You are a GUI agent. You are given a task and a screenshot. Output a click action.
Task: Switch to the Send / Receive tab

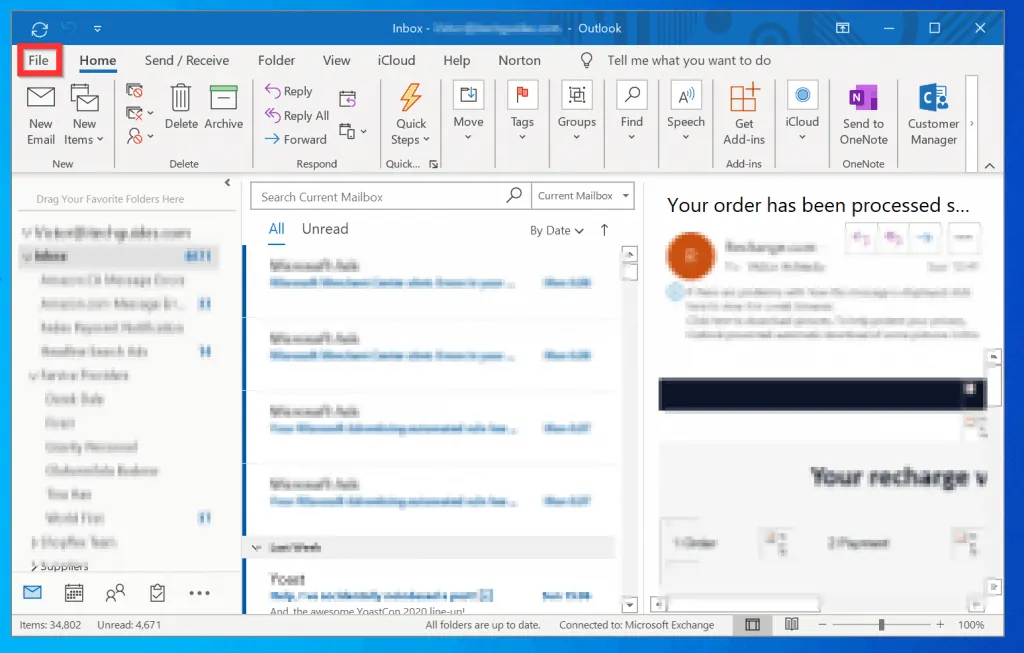point(187,60)
